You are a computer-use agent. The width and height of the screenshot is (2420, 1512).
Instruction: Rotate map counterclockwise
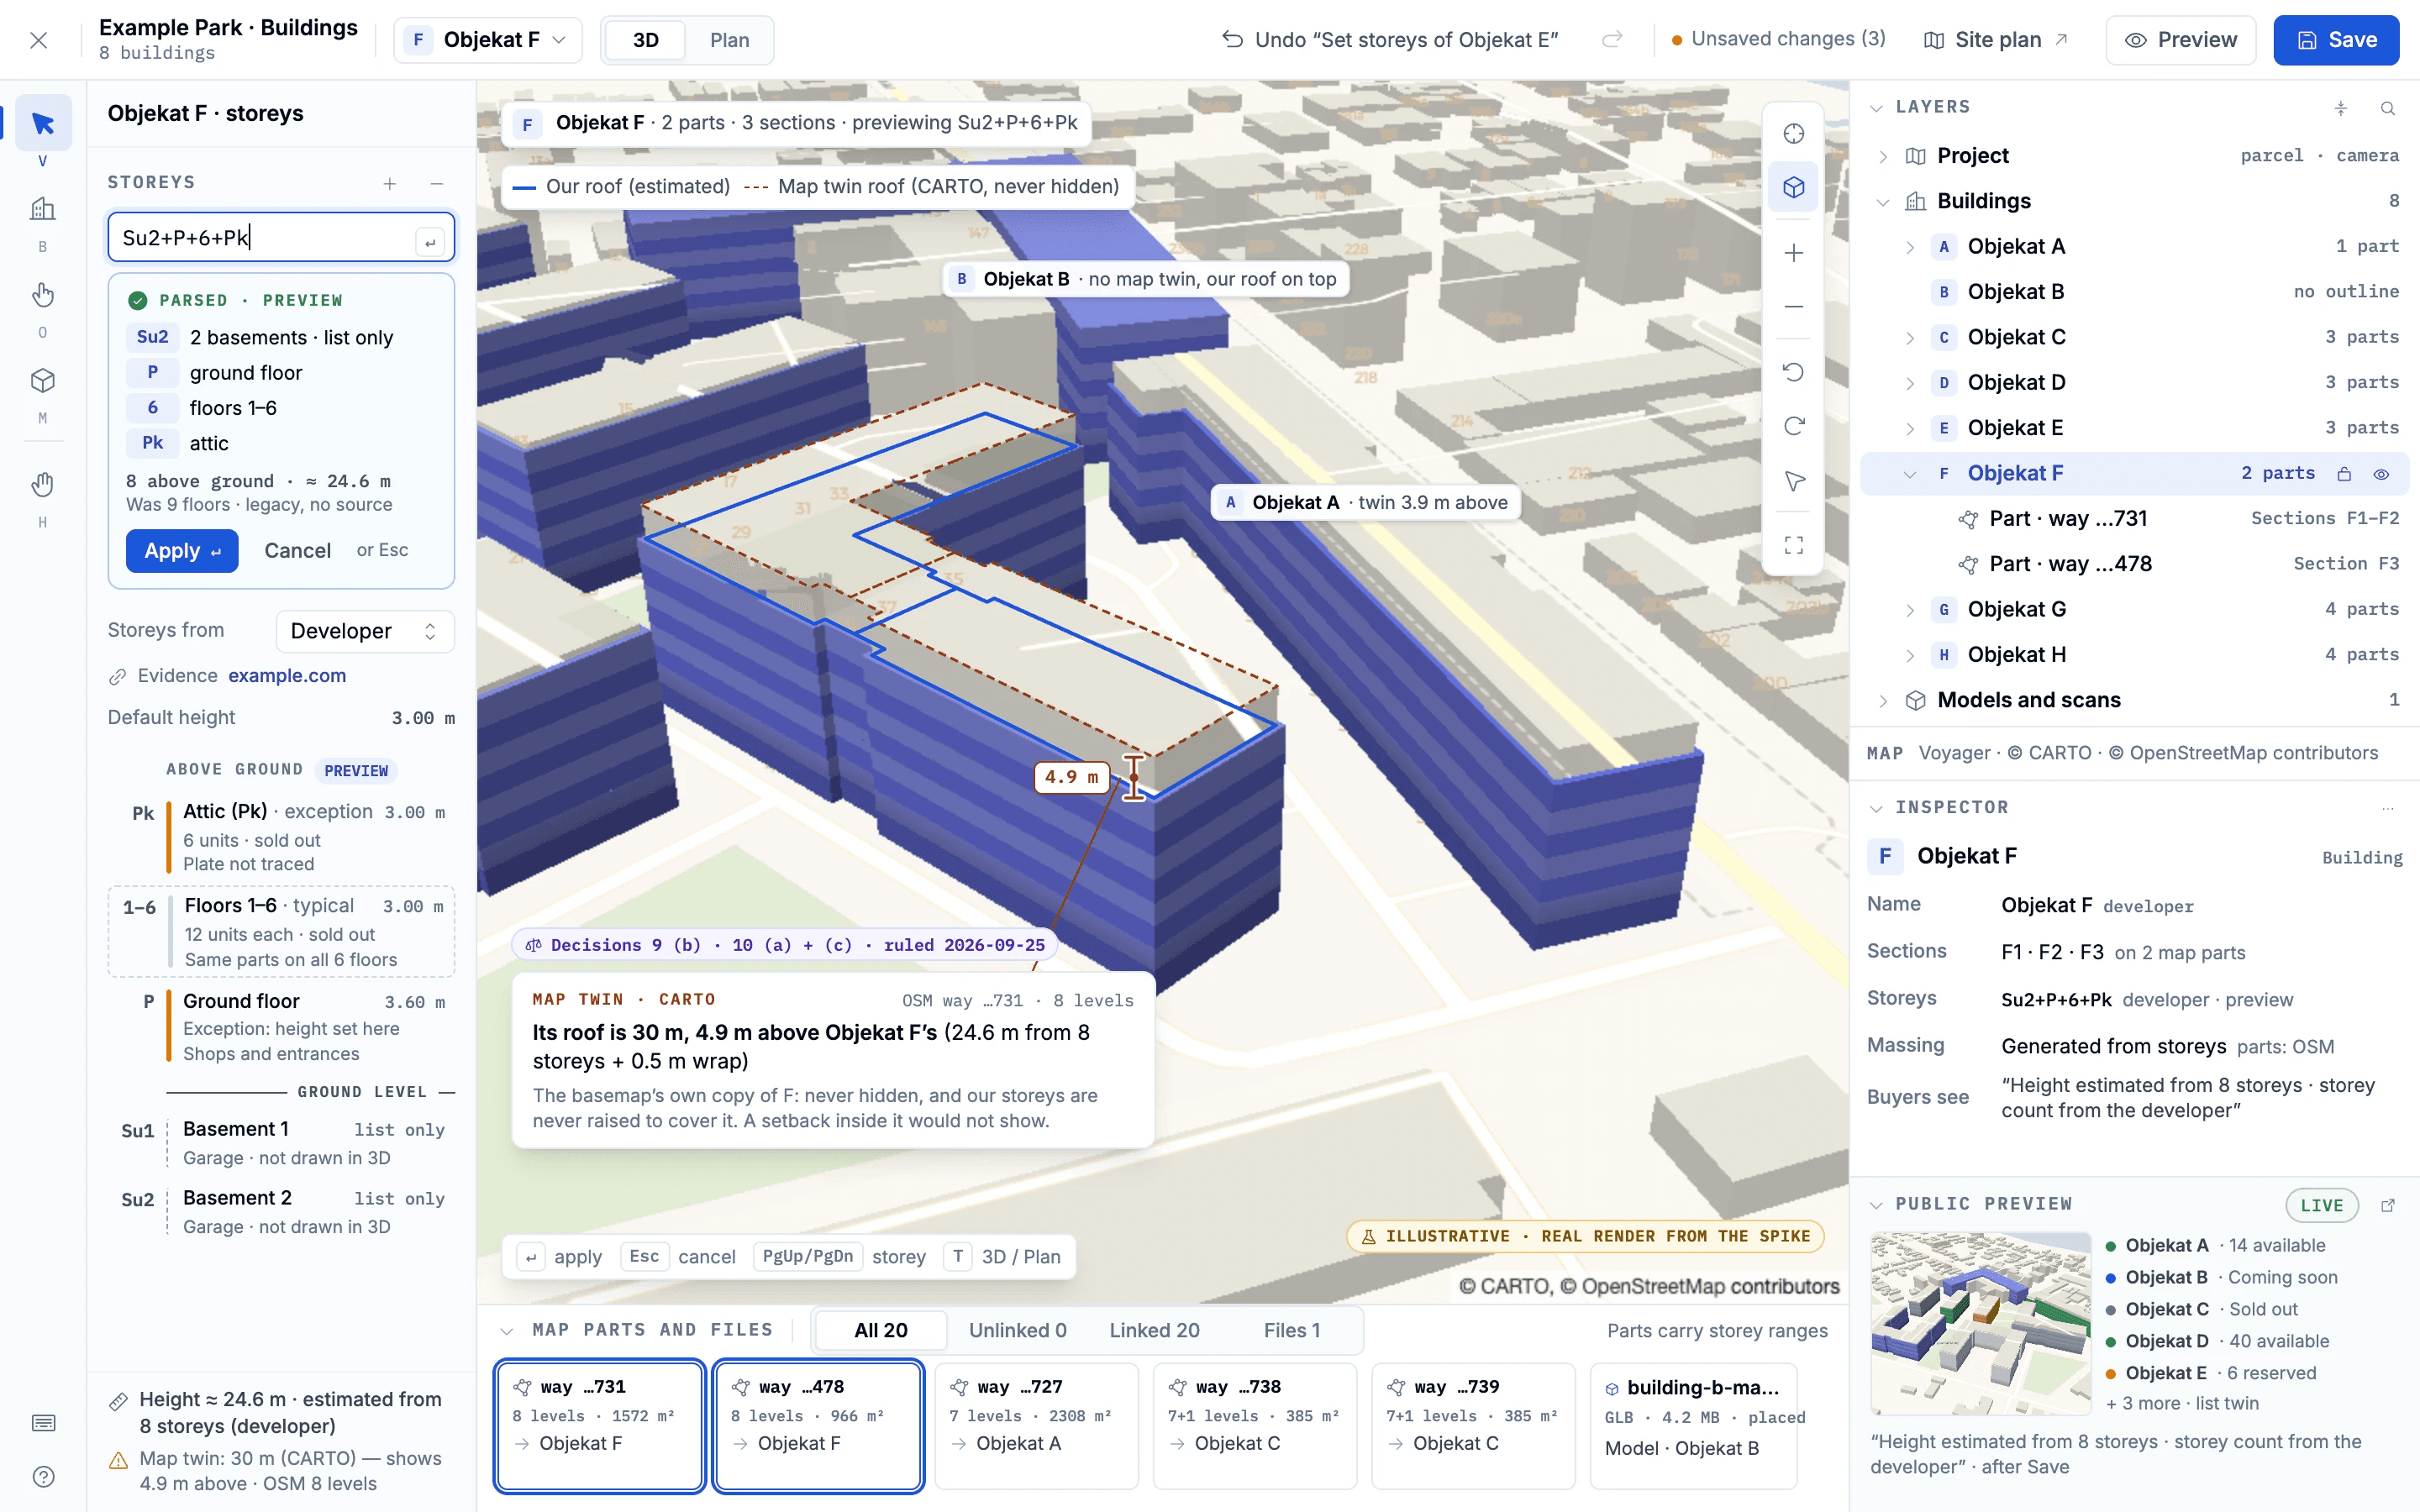pos(1794,373)
